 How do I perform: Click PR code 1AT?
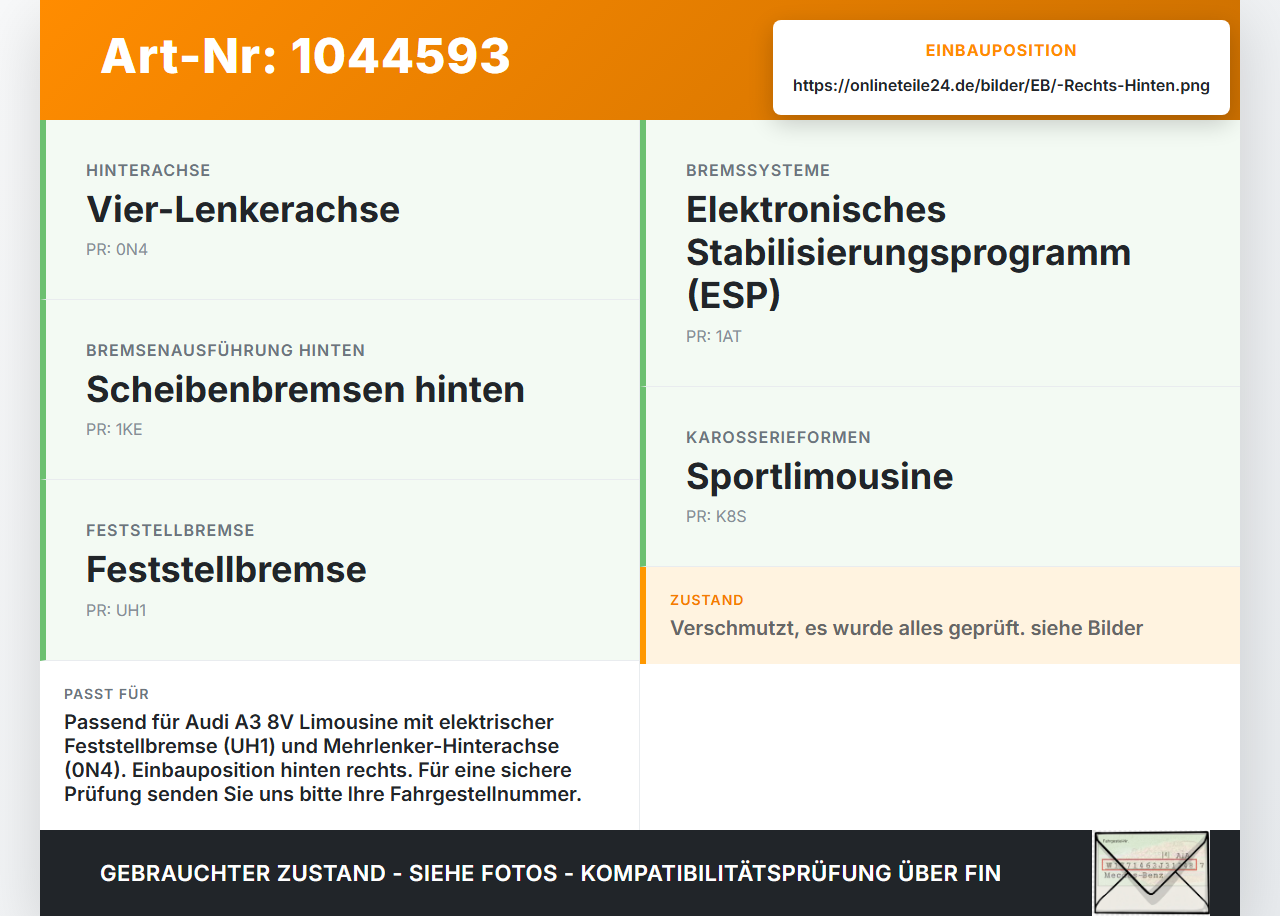[714, 337]
